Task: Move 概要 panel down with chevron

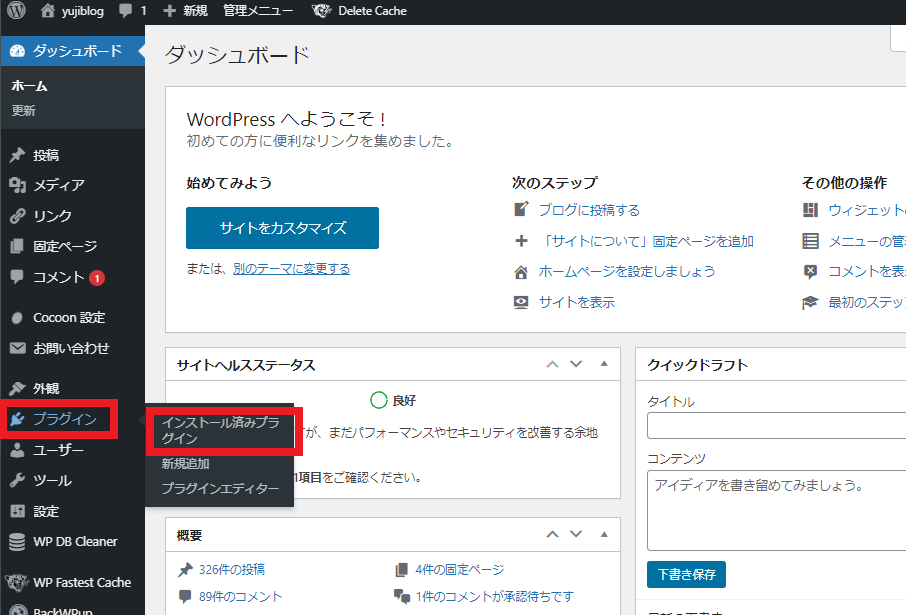Action: 576,534
